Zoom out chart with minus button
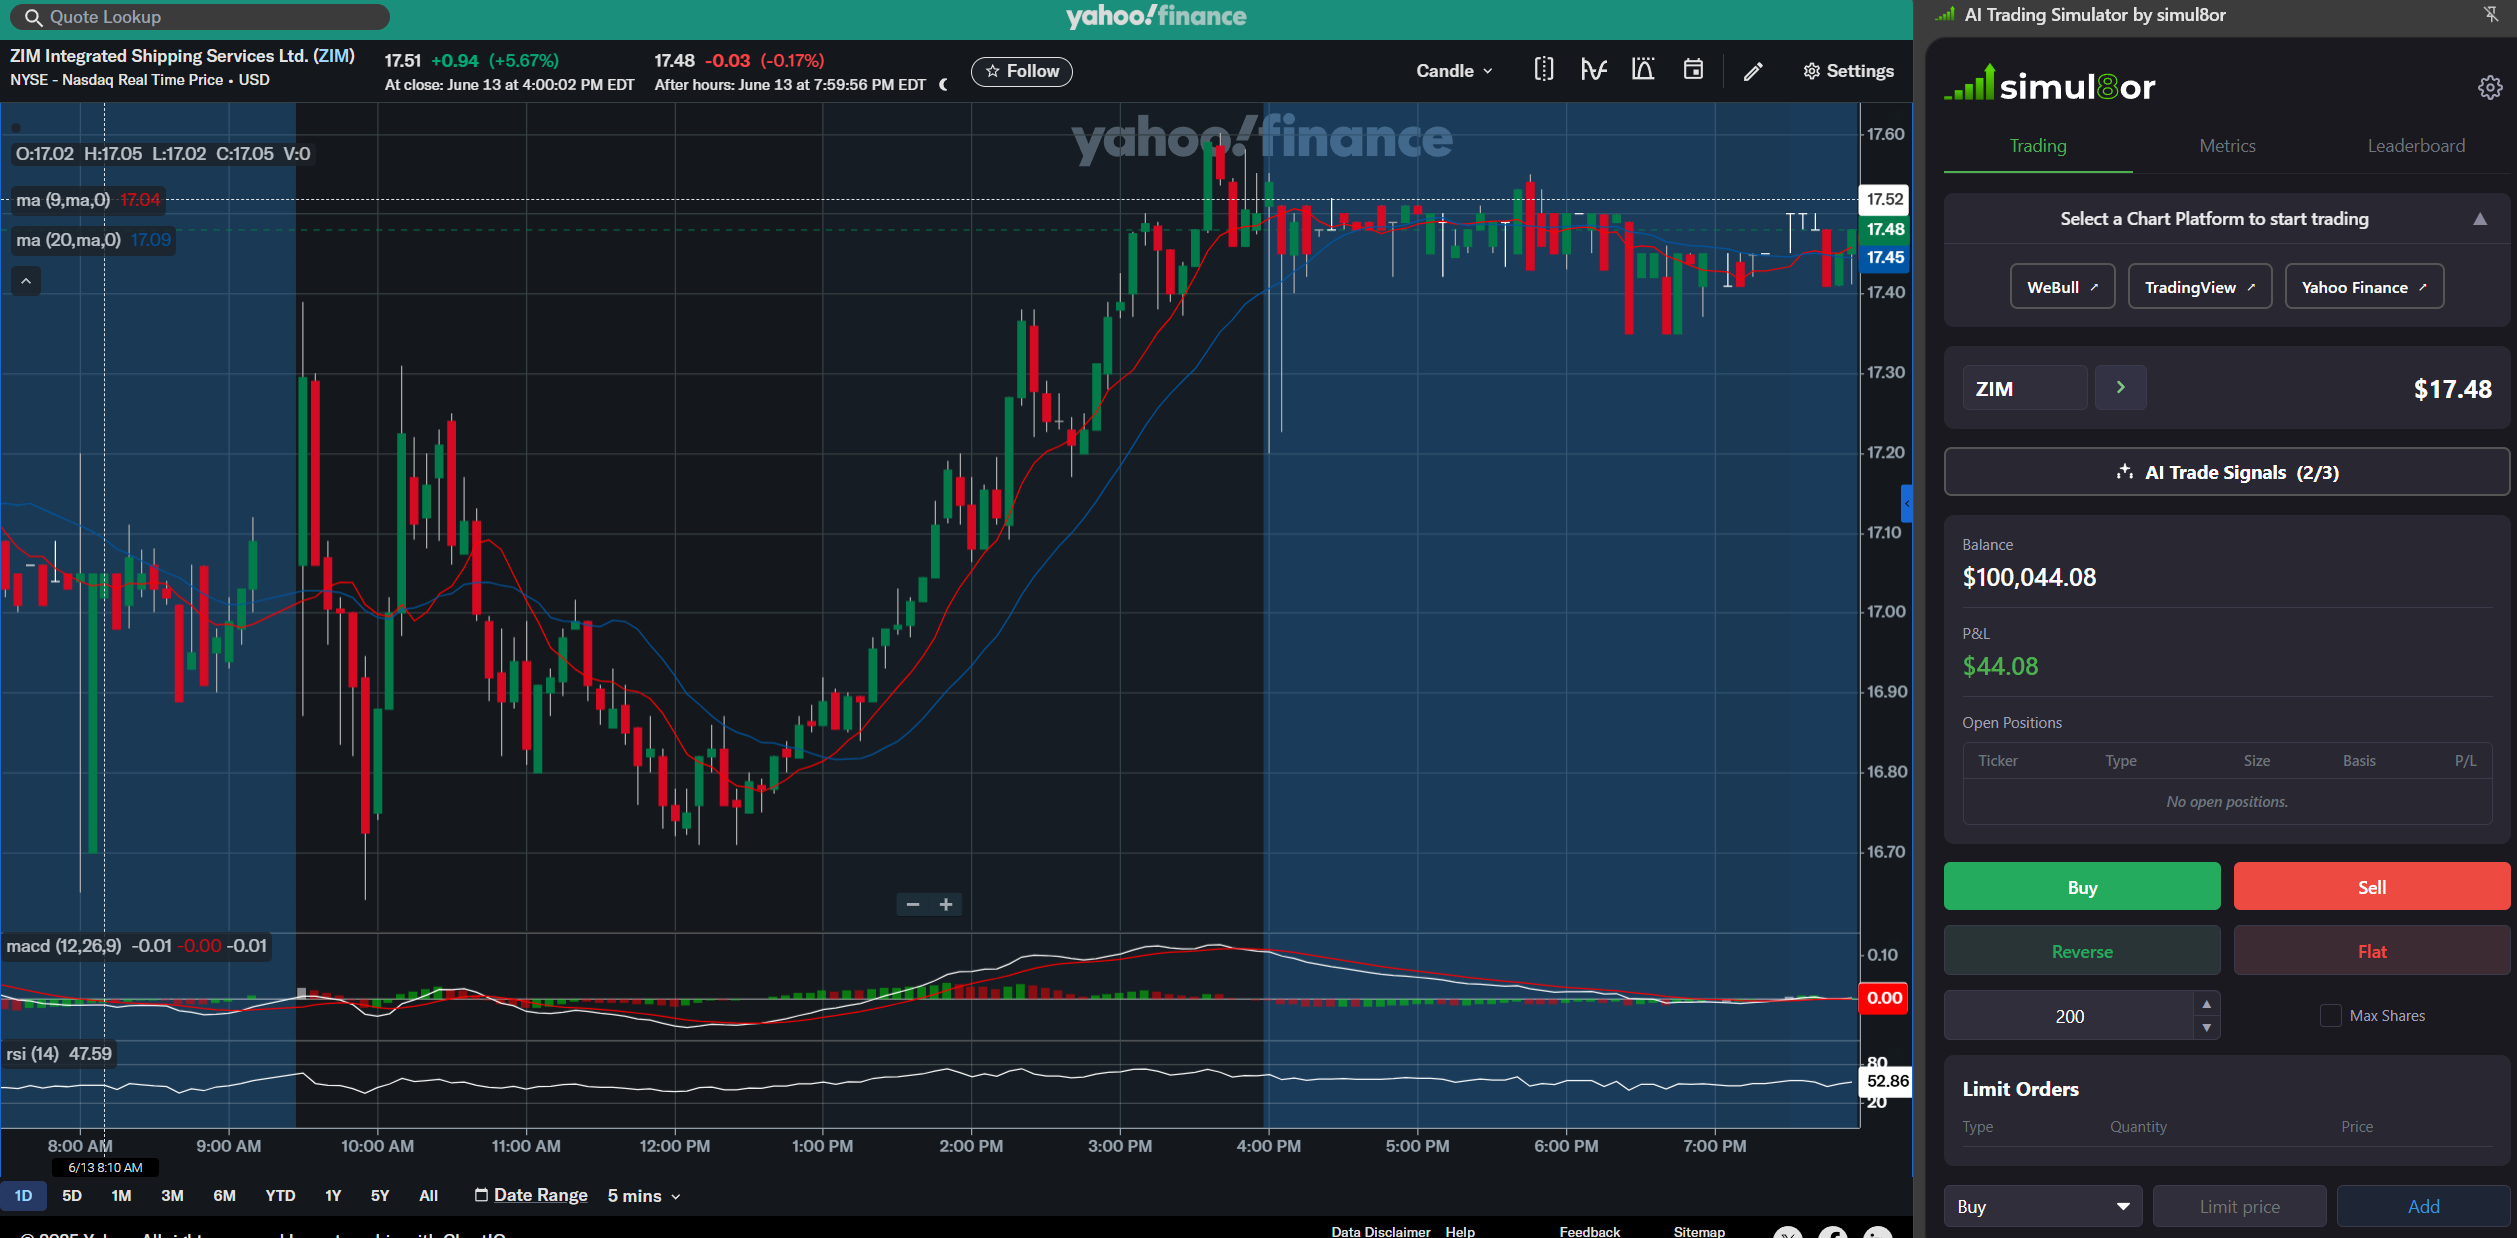The width and height of the screenshot is (2517, 1238). point(912,904)
